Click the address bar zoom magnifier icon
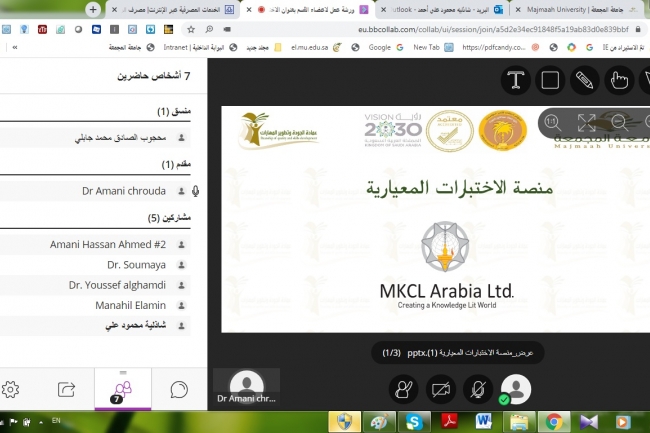The width and height of the screenshot is (650, 433). 209,29
